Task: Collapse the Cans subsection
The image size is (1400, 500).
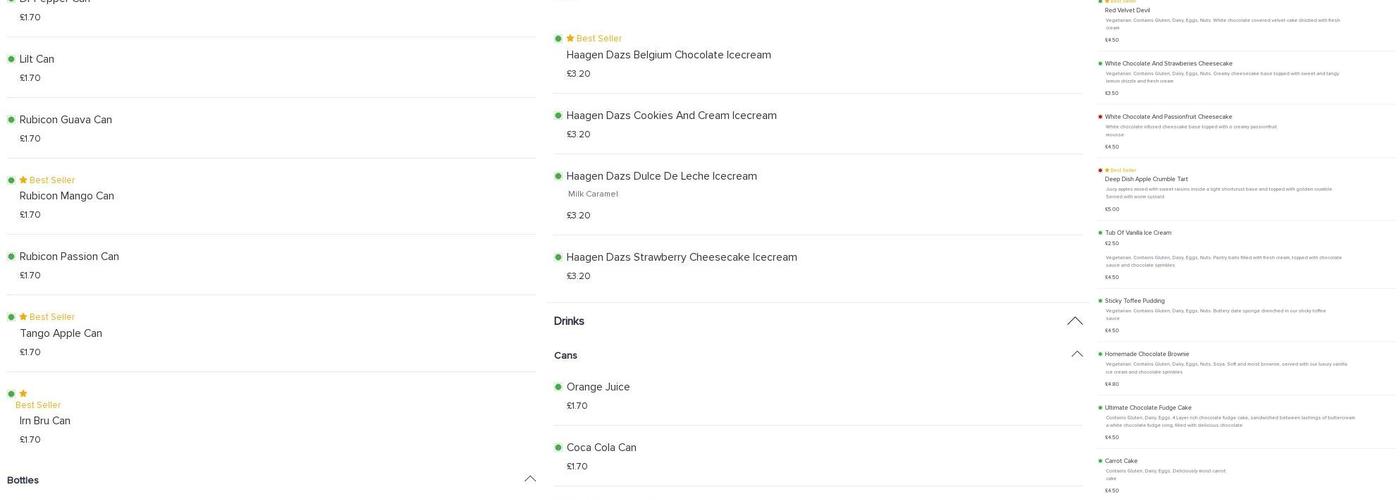Action: point(1077,354)
